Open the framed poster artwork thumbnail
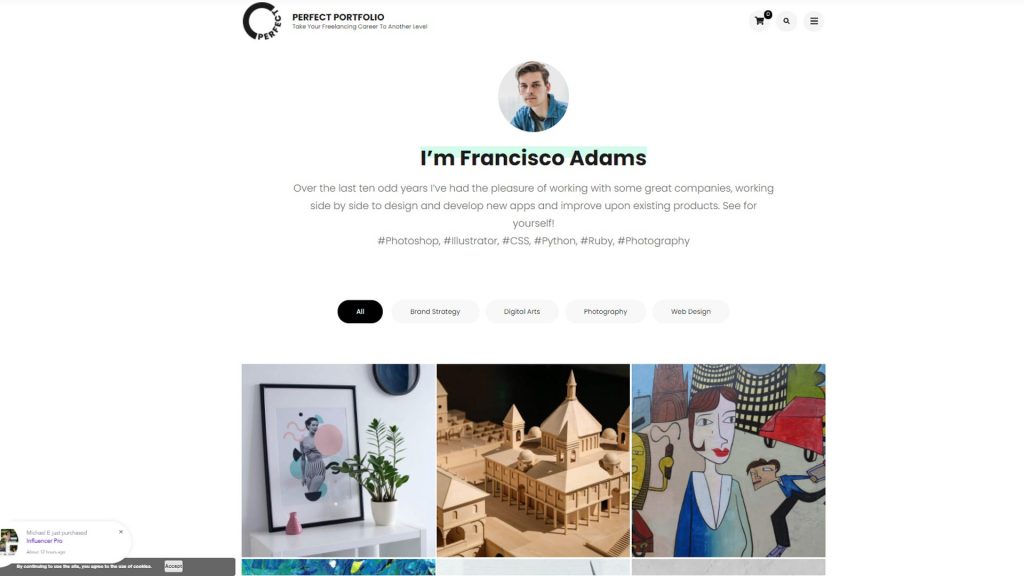The height and width of the screenshot is (576, 1024). (x=338, y=460)
